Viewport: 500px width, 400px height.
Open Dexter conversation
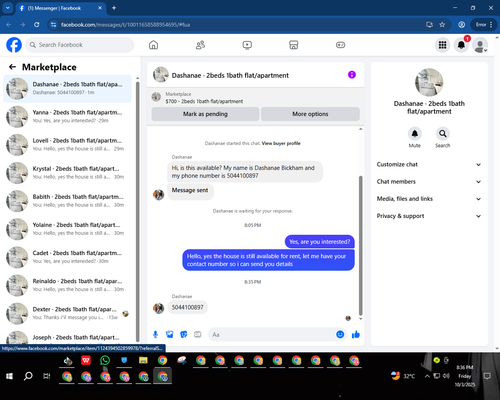click(67, 313)
